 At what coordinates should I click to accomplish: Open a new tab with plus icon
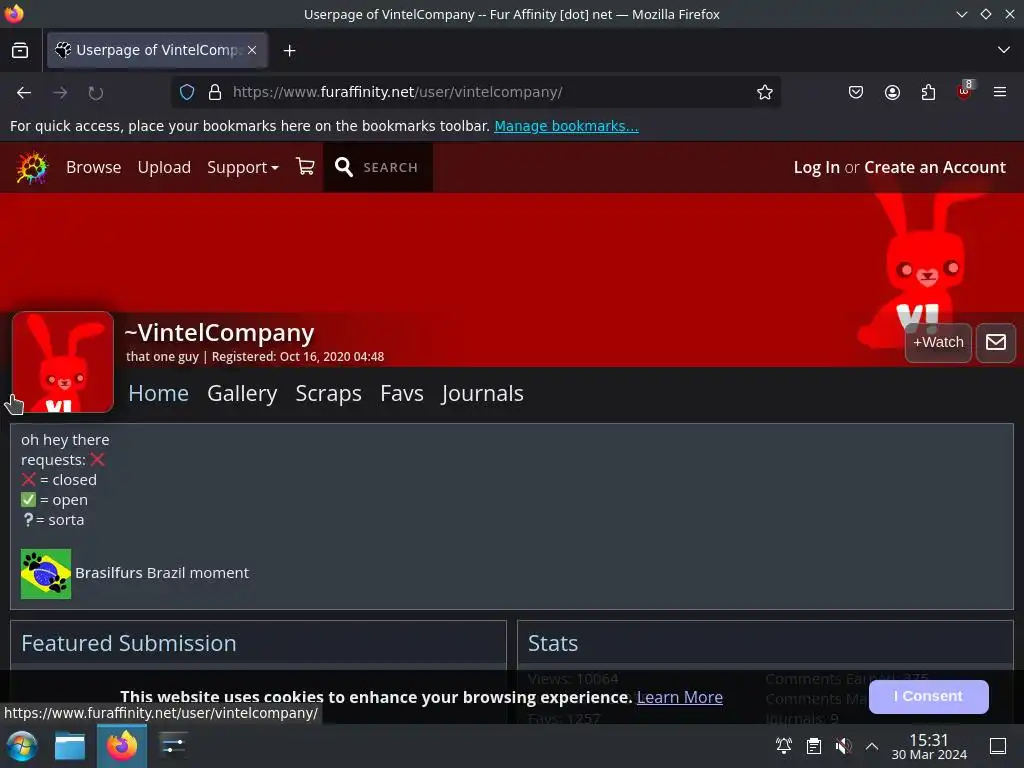(x=289, y=50)
